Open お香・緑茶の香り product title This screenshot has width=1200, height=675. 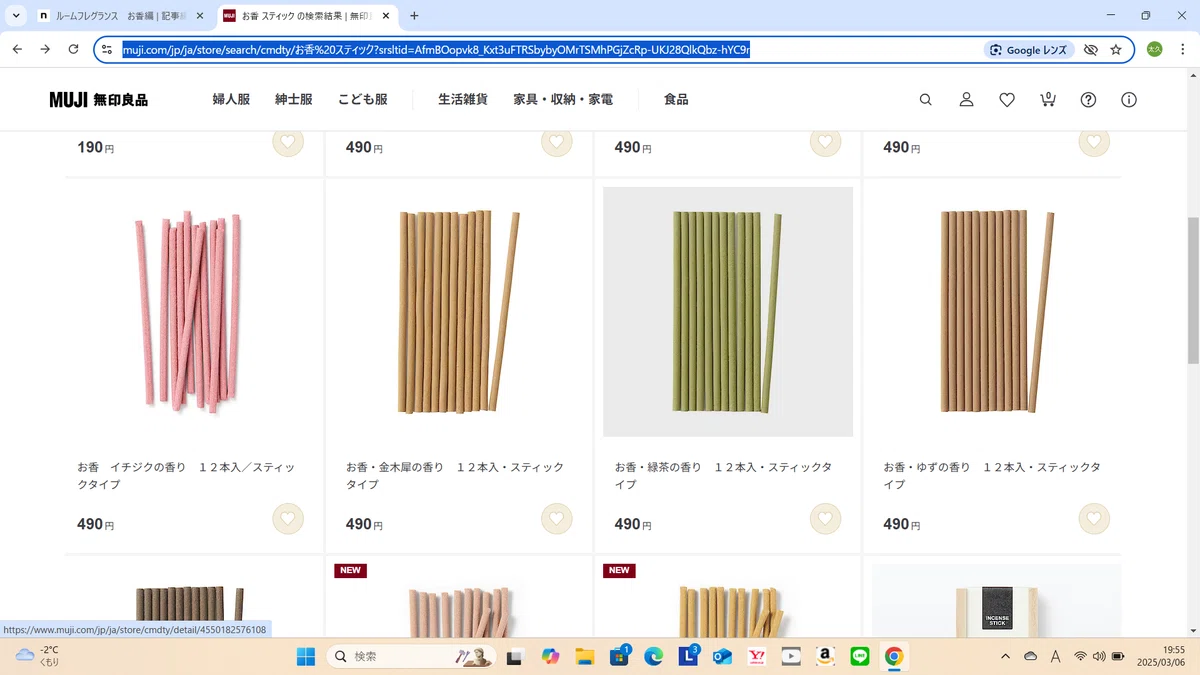click(x=723, y=476)
